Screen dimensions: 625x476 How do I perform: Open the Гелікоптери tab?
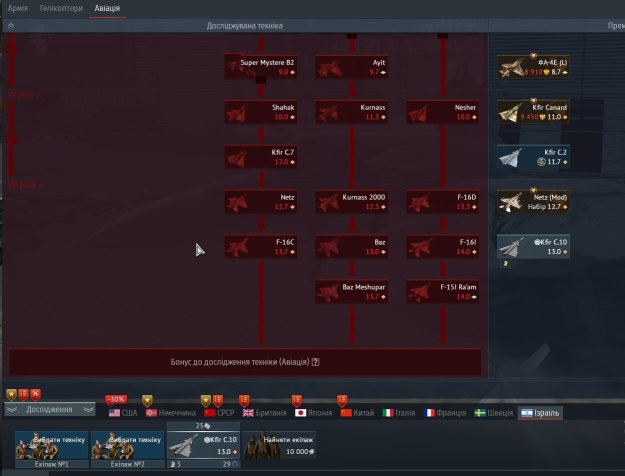click(61, 8)
